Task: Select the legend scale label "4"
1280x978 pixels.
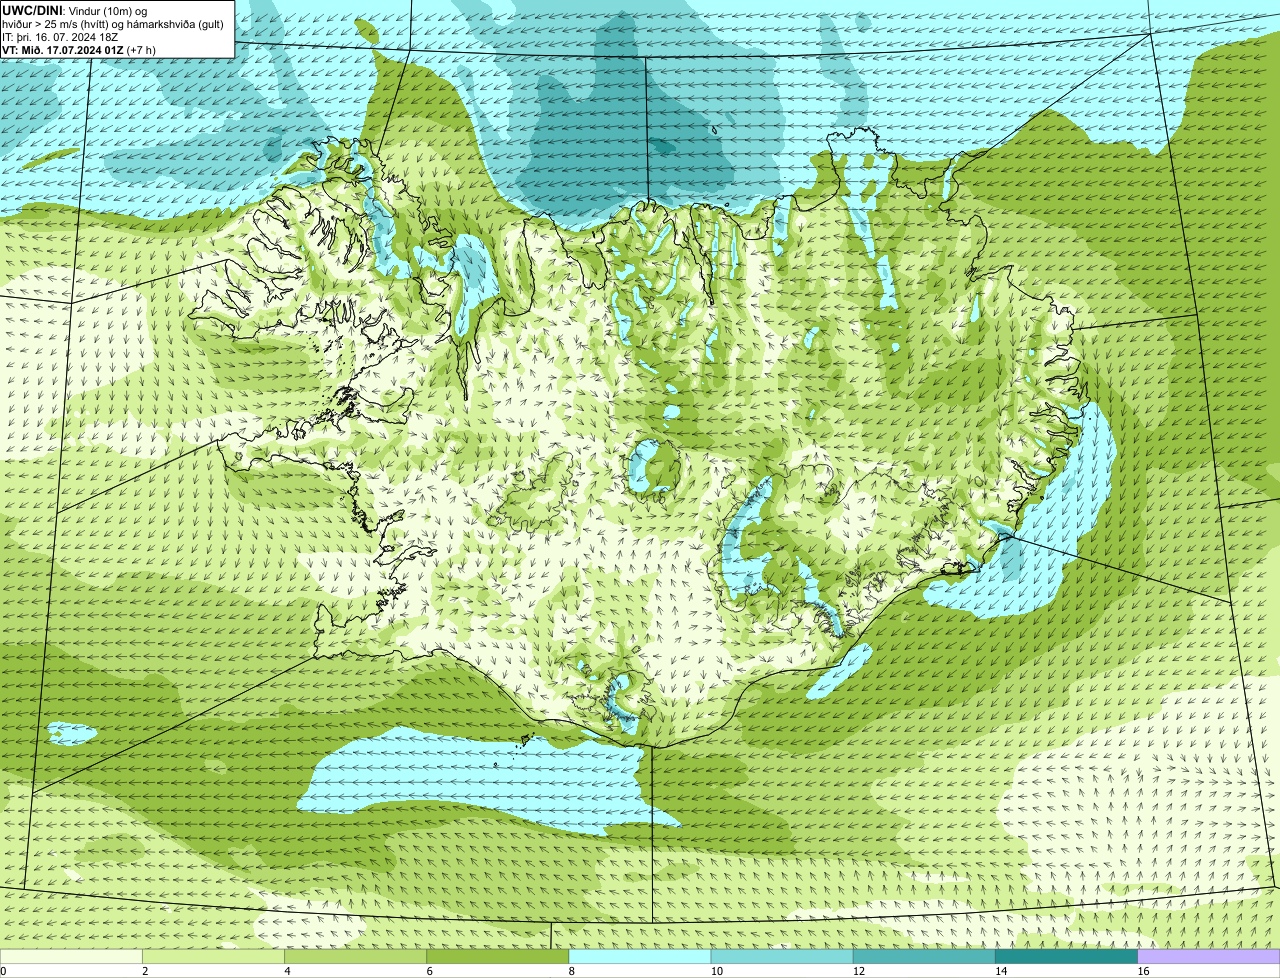Action: click(x=287, y=971)
